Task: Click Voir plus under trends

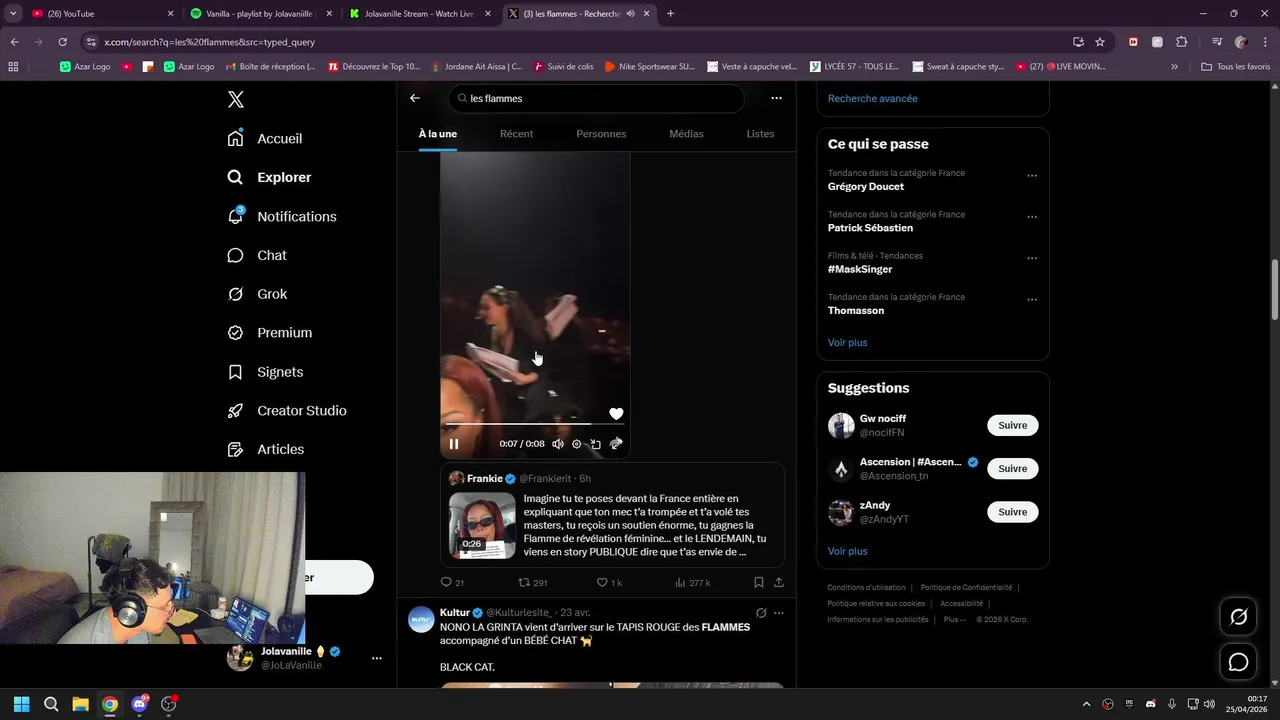Action: 847,343
